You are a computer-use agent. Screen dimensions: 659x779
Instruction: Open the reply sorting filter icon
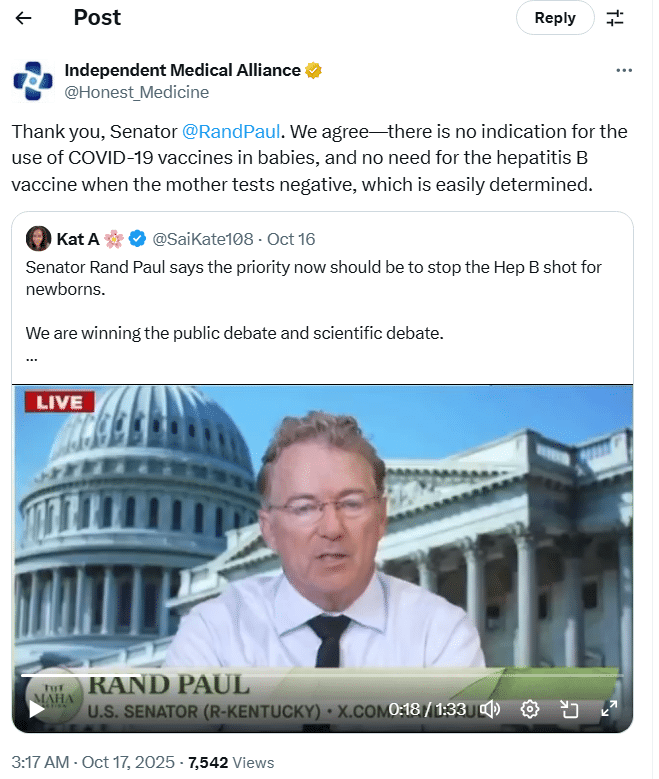[615, 18]
